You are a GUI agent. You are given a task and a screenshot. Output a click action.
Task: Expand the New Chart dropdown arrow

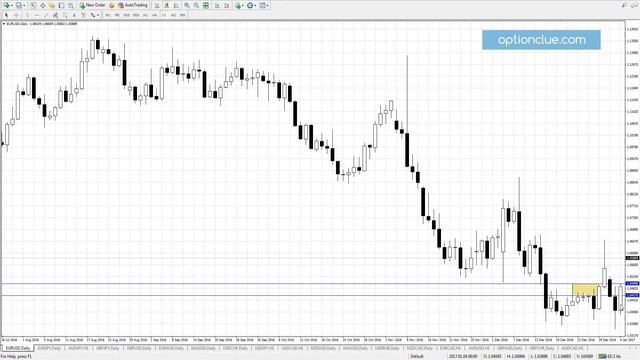12,5
